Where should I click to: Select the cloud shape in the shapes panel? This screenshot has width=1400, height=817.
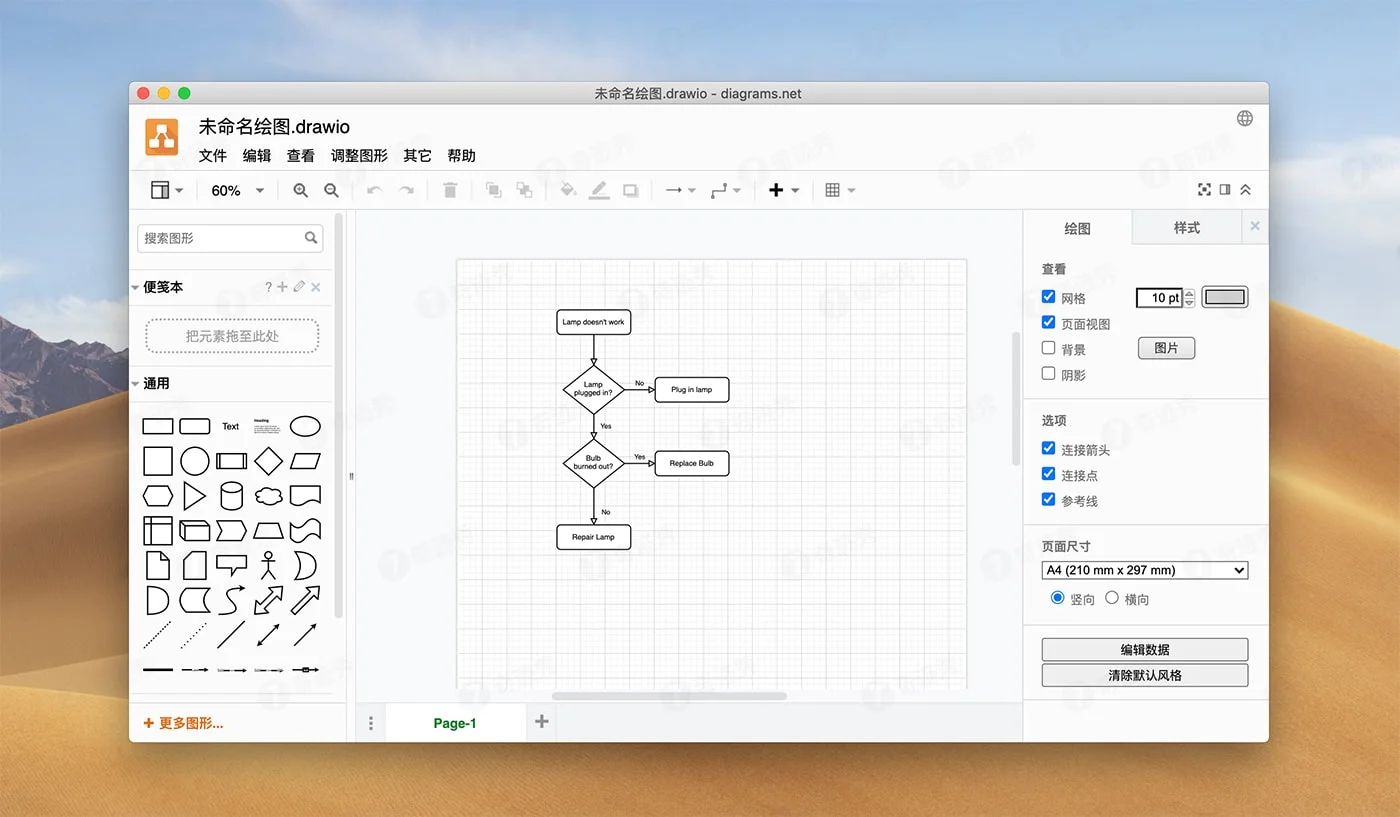[x=268, y=494]
